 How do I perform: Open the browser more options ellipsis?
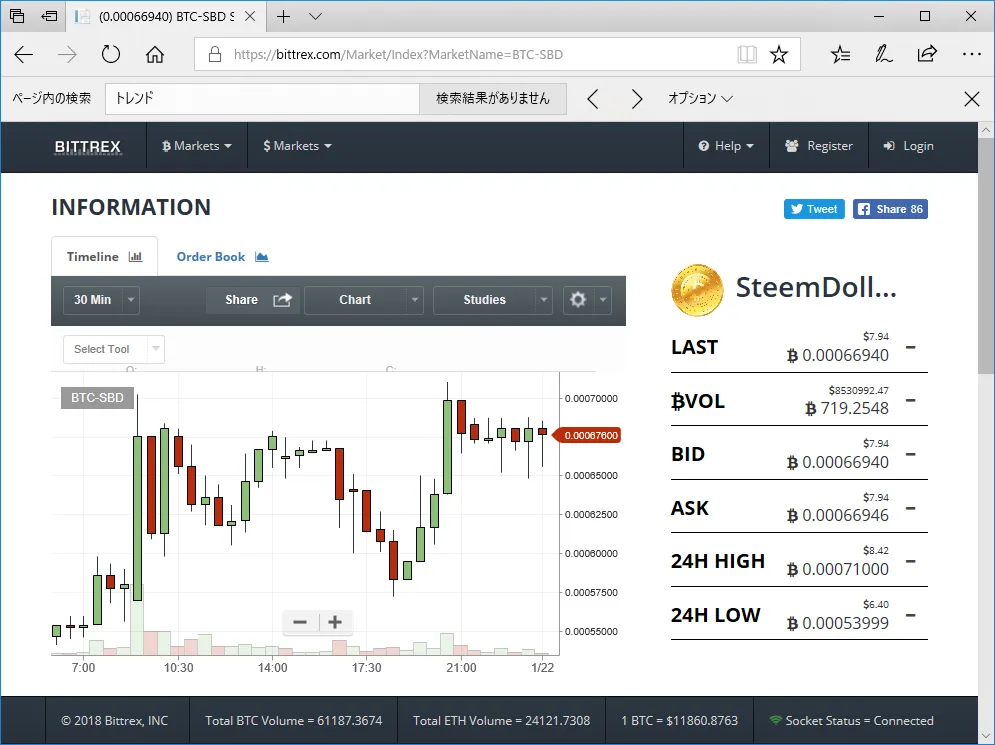tap(972, 55)
